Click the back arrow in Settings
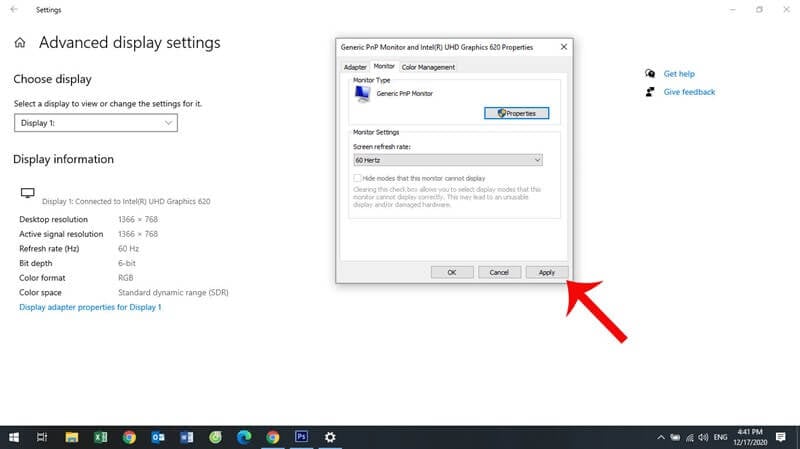Image resolution: width=800 pixels, height=449 pixels. click(x=14, y=9)
